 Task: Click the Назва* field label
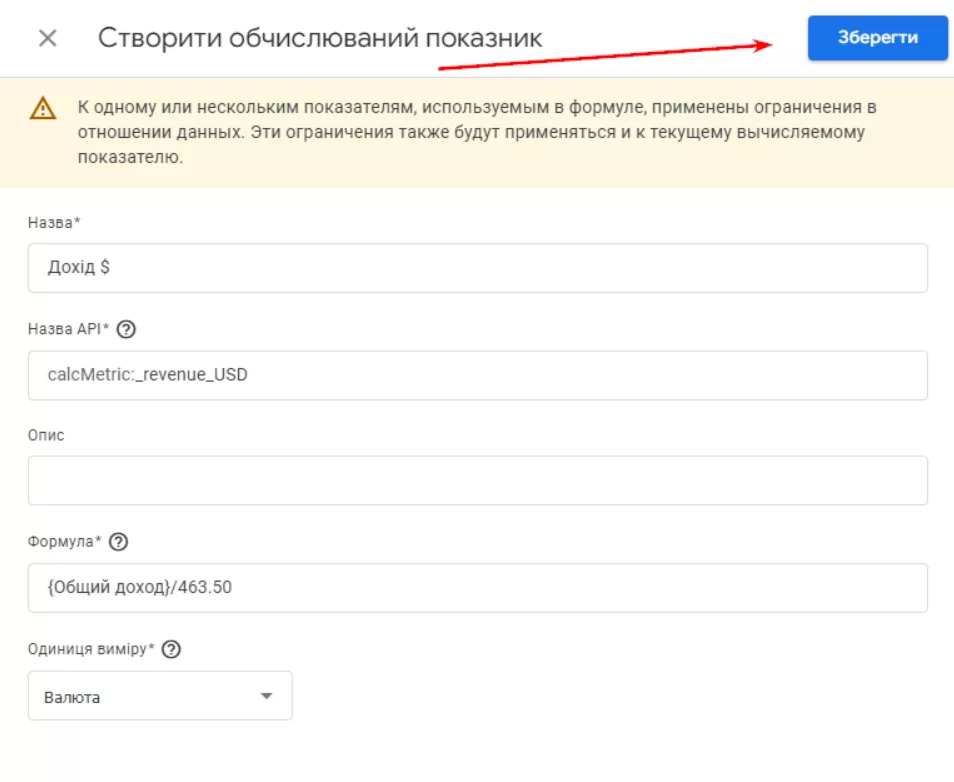coord(54,223)
